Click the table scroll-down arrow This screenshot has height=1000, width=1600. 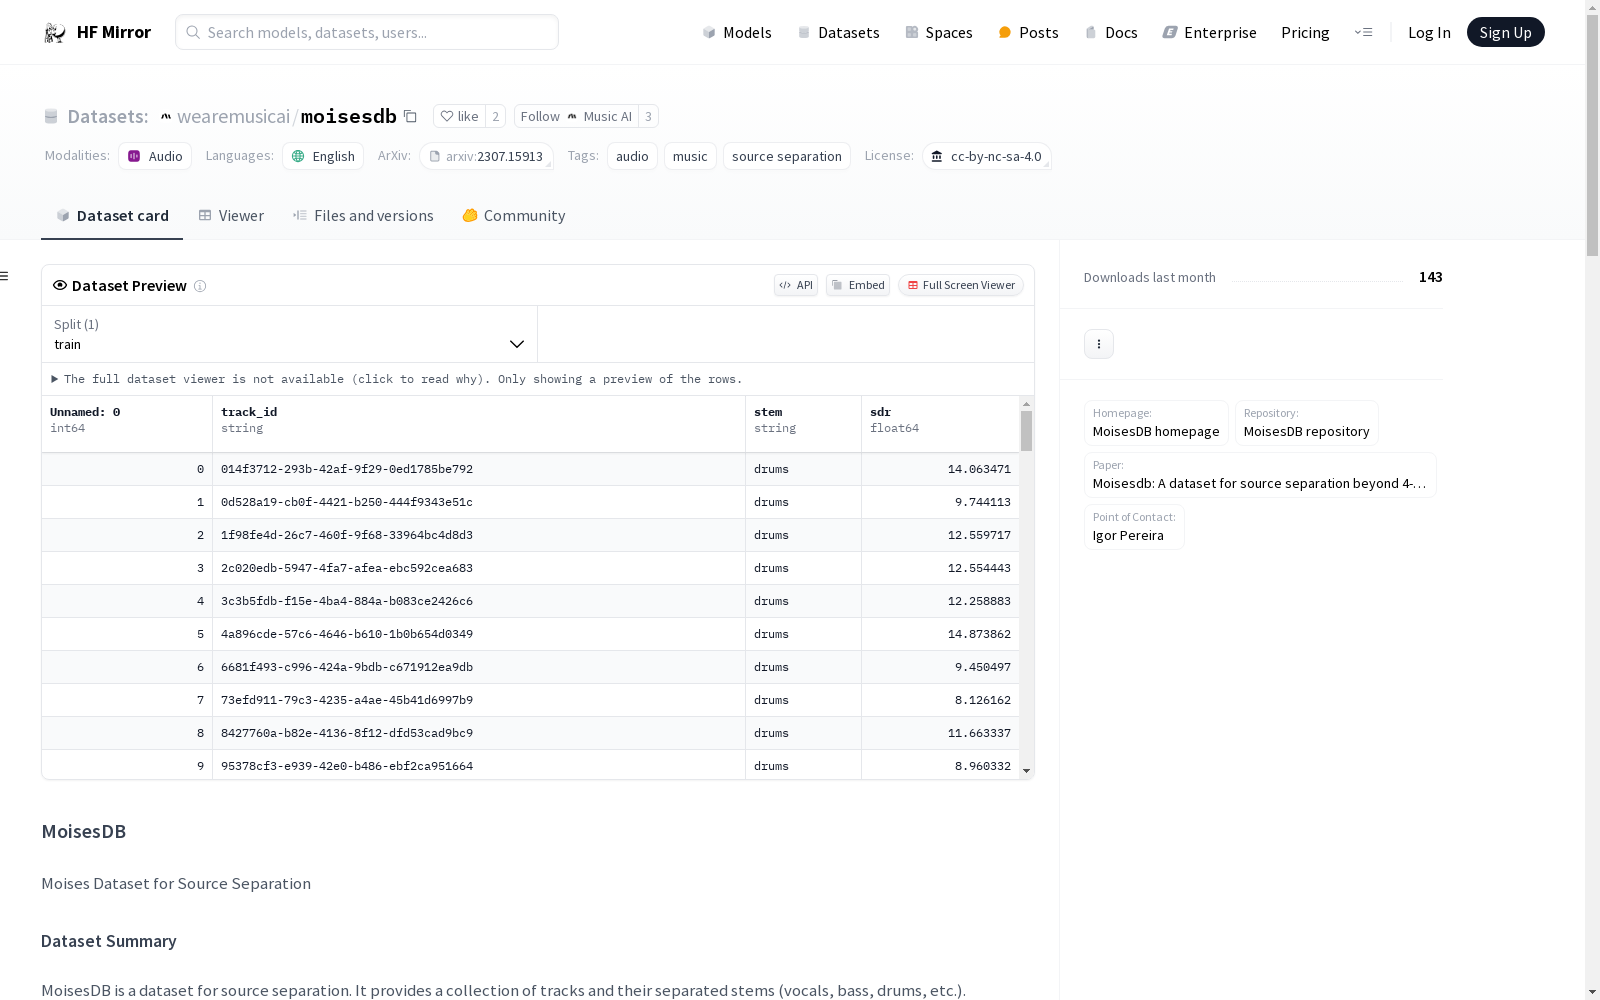(1026, 771)
